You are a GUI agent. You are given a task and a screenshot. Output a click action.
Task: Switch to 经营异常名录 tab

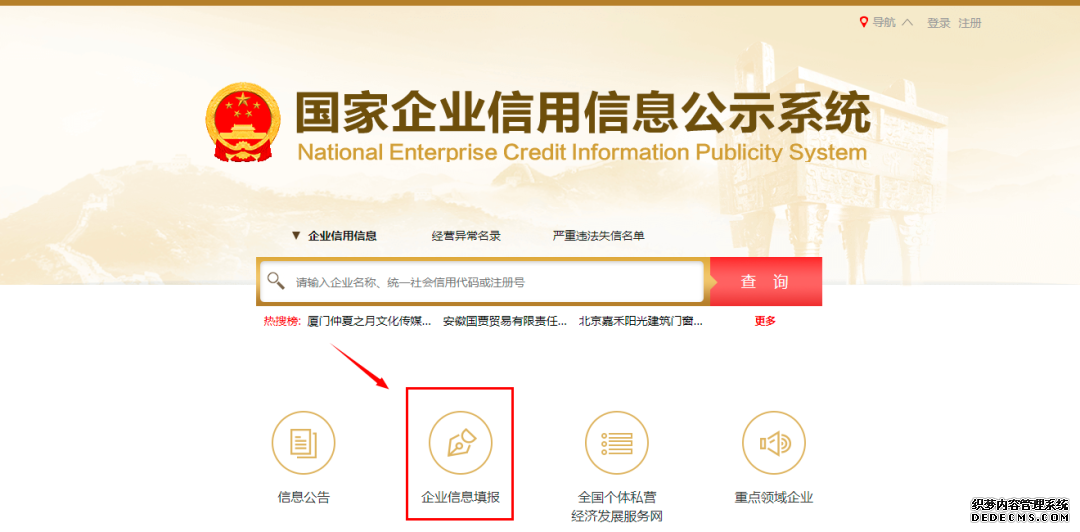coord(466,236)
